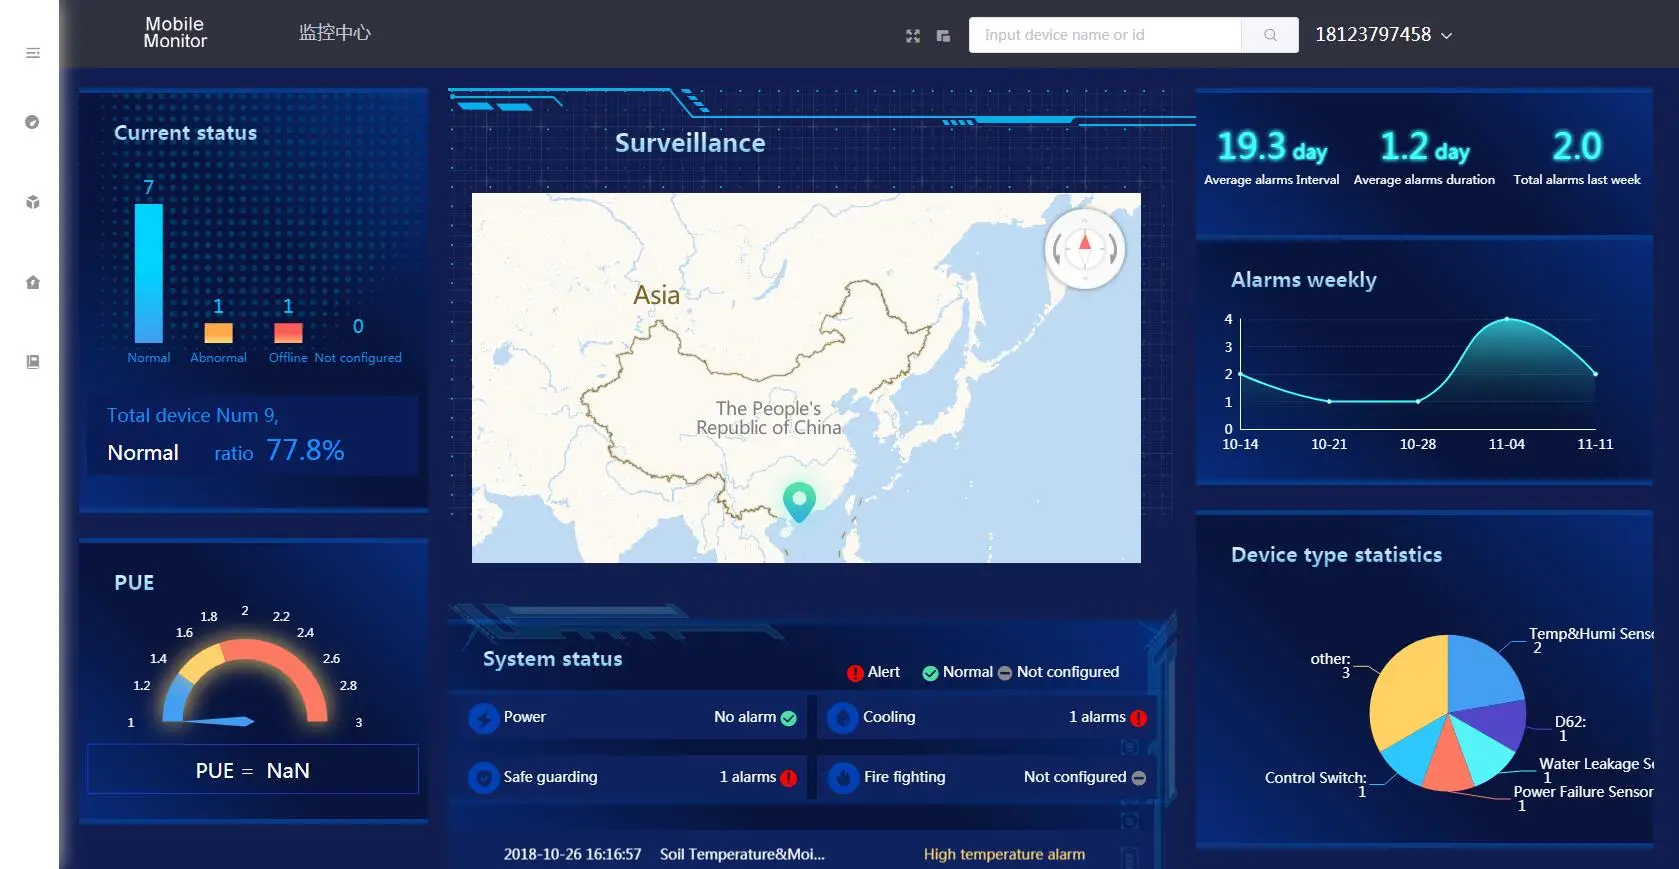Focus the device name or id field
Image resolution: width=1679 pixels, height=869 pixels.
[x=1105, y=35]
